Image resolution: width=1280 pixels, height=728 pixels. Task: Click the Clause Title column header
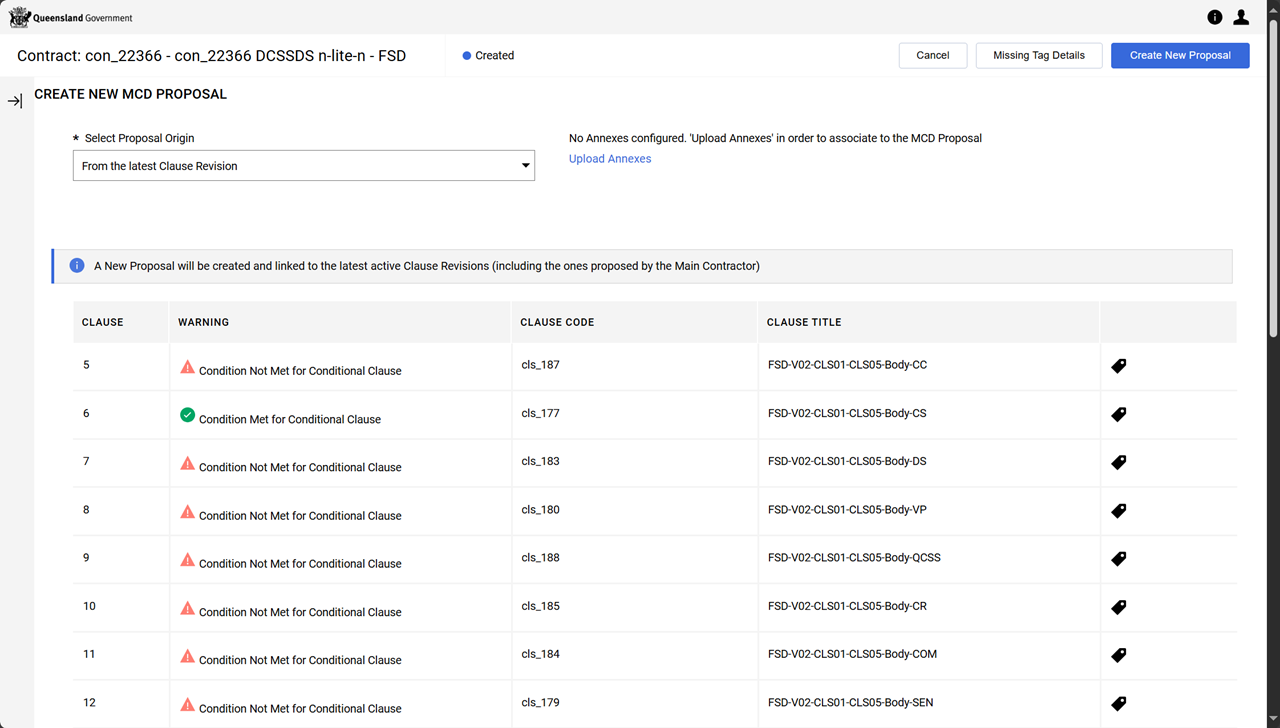pyautogui.click(x=804, y=322)
